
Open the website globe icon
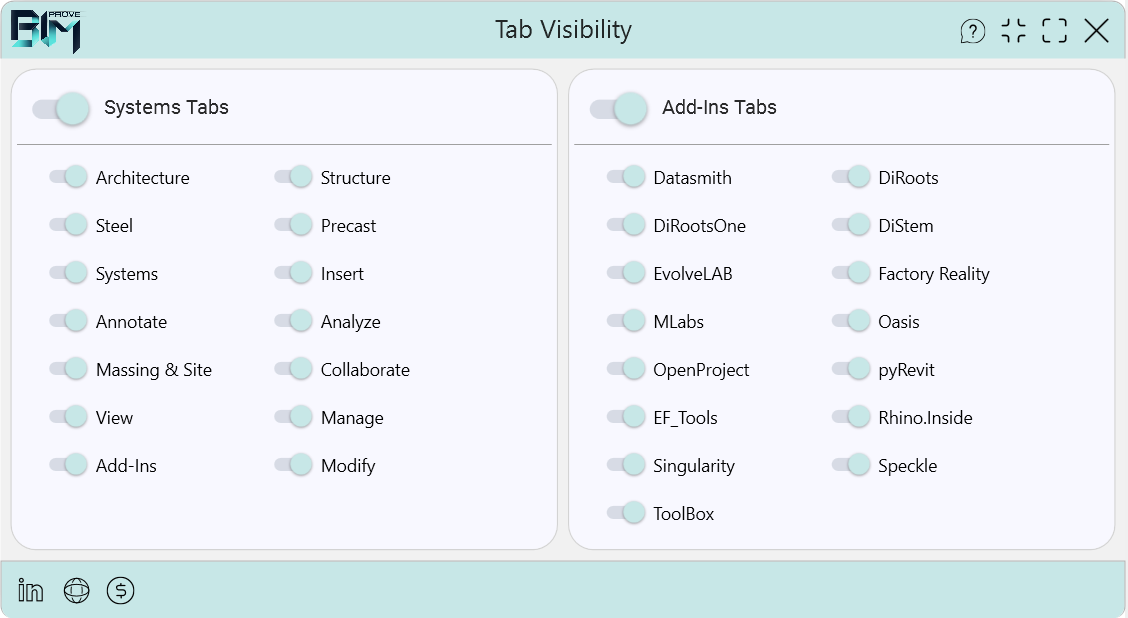tap(76, 591)
